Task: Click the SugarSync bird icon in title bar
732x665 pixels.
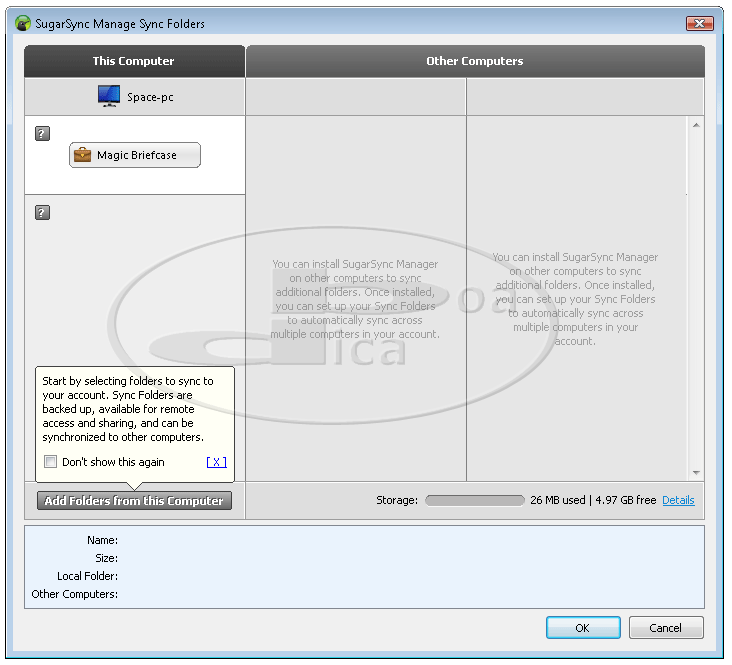Action: (22, 23)
